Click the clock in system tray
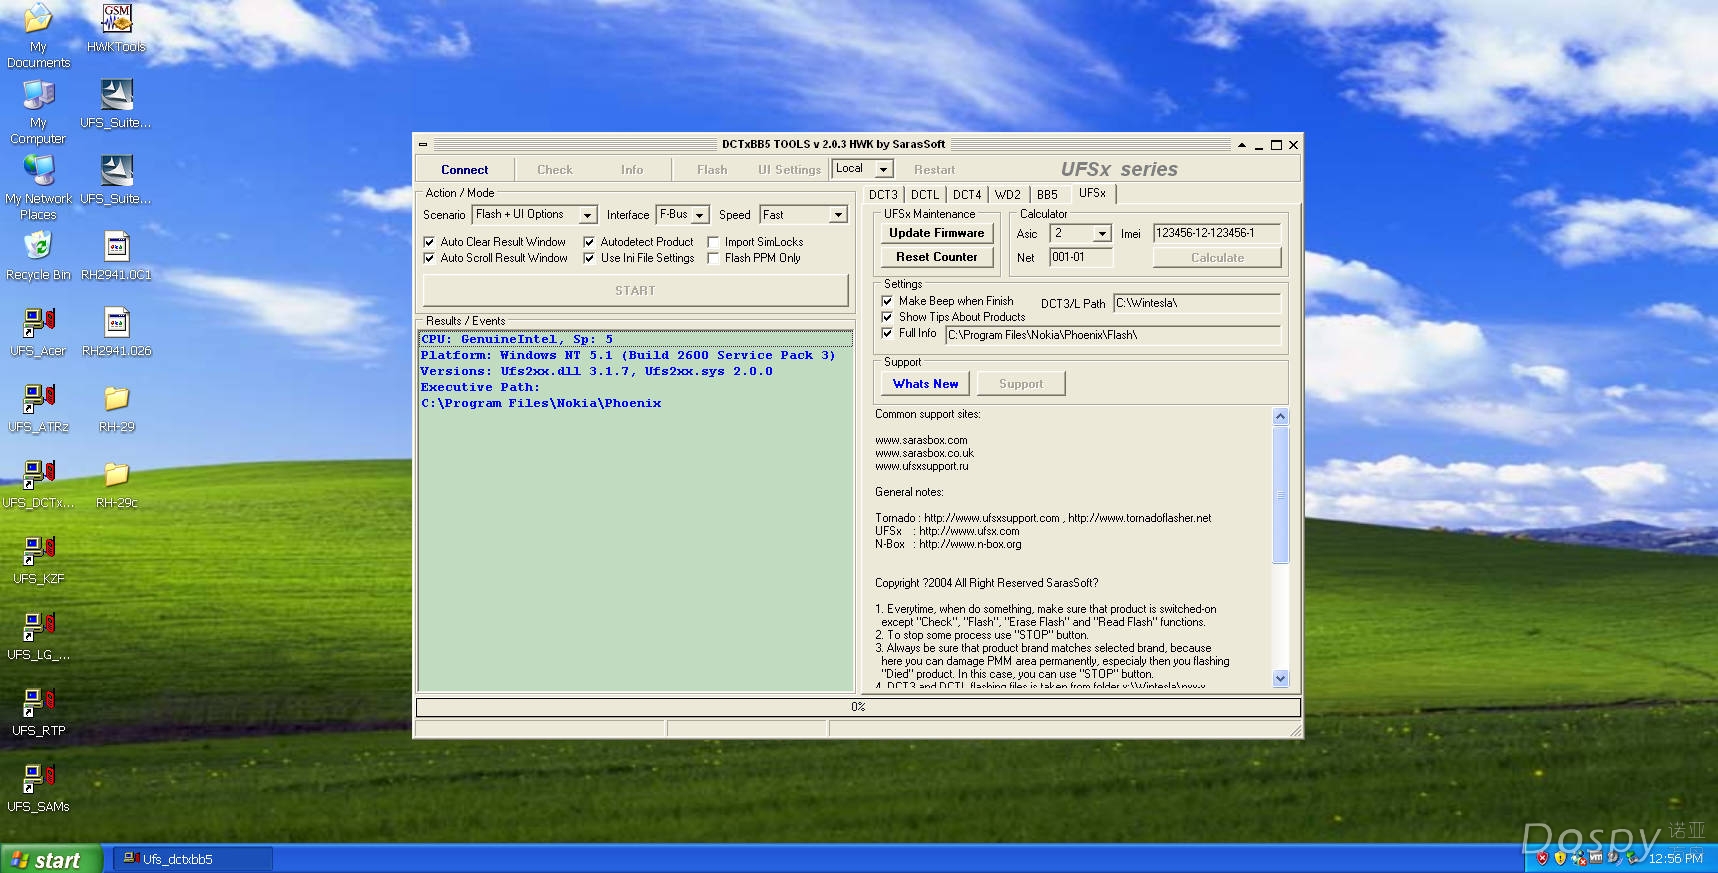 click(x=1676, y=858)
